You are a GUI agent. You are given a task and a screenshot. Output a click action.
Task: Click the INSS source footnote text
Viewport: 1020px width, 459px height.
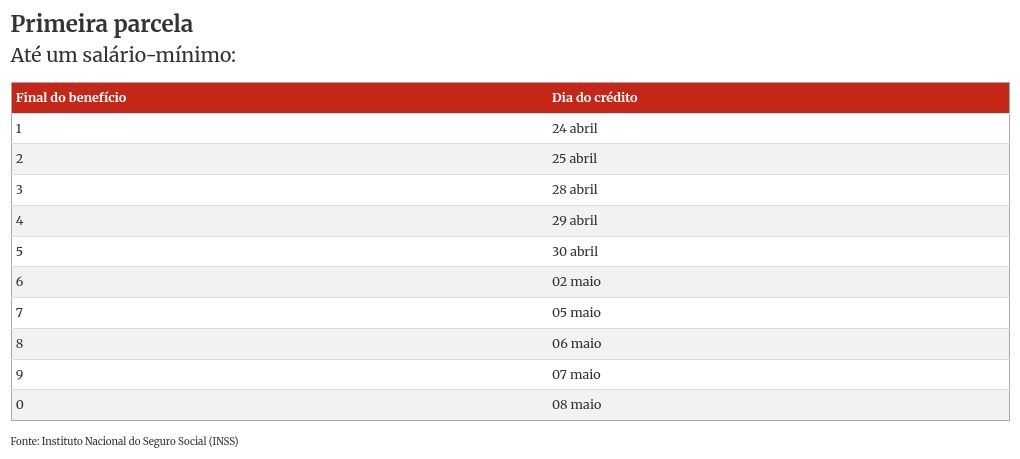coord(124,441)
